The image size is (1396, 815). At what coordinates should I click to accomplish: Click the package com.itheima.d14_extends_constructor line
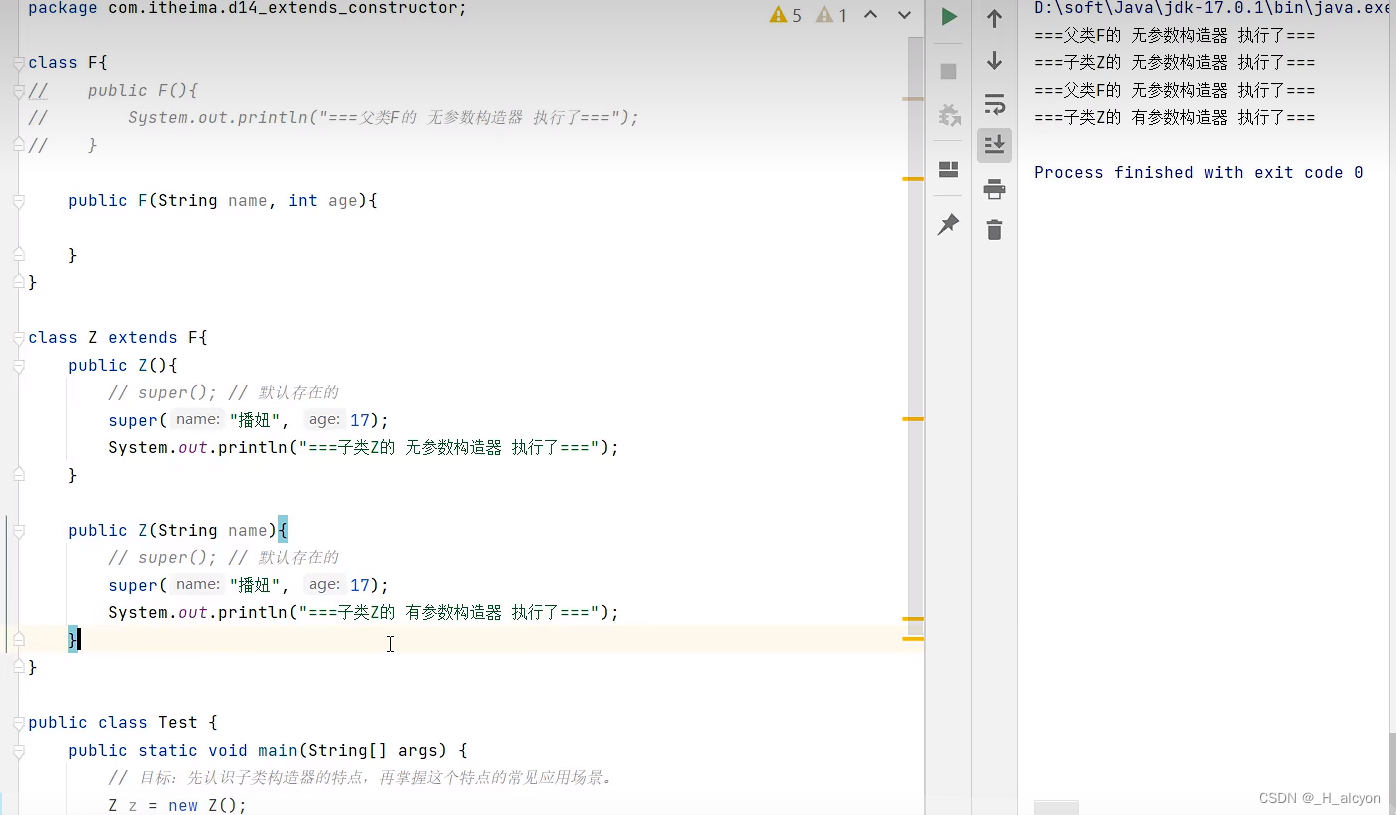tap(247, 9)
